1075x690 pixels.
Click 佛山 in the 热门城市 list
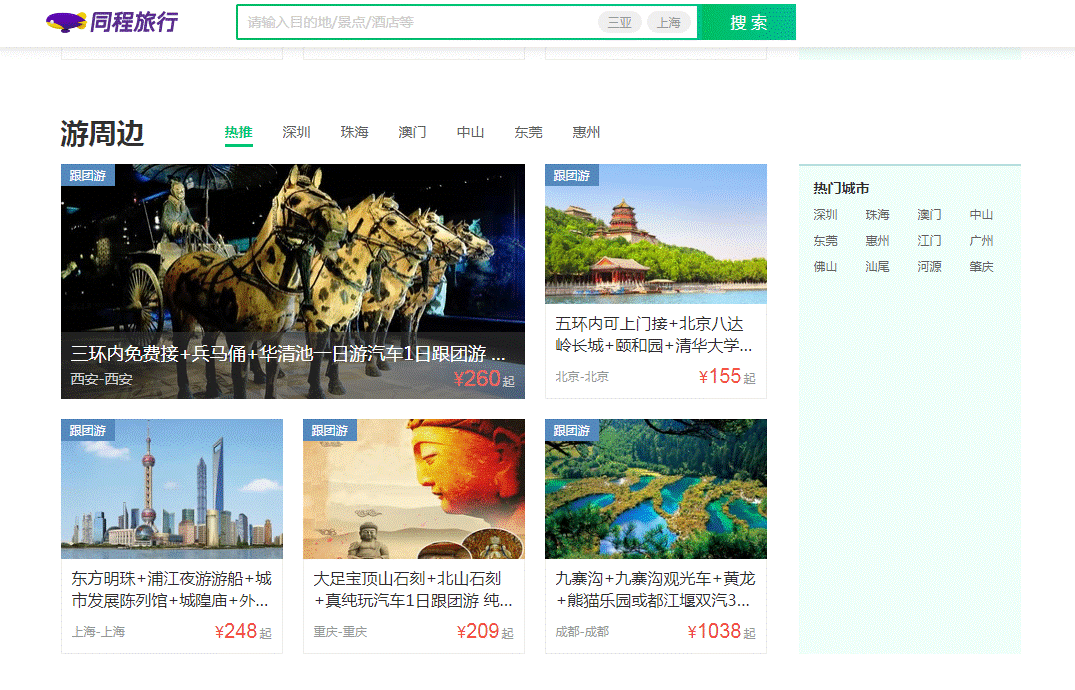point(825,267)
